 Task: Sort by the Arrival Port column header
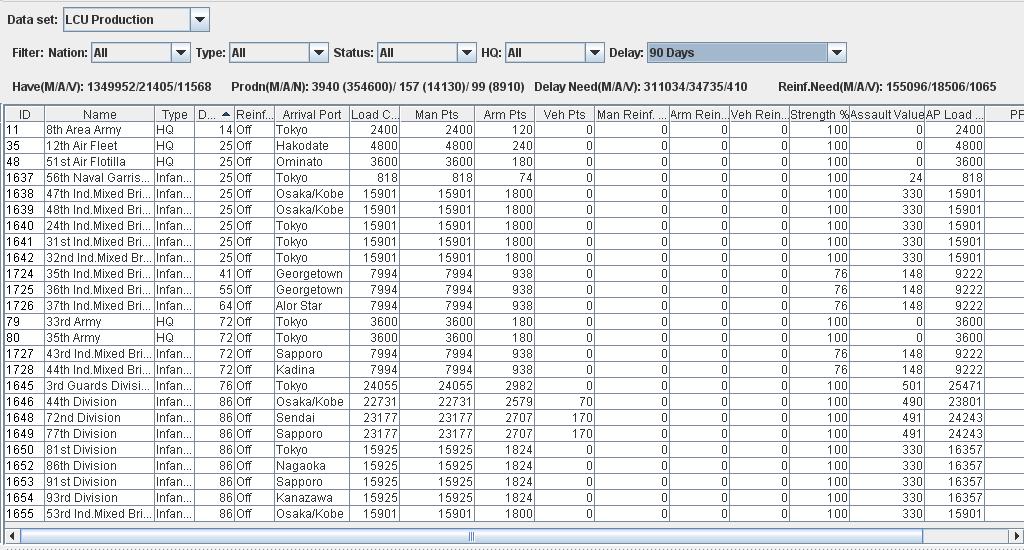(x=312, y=114)
